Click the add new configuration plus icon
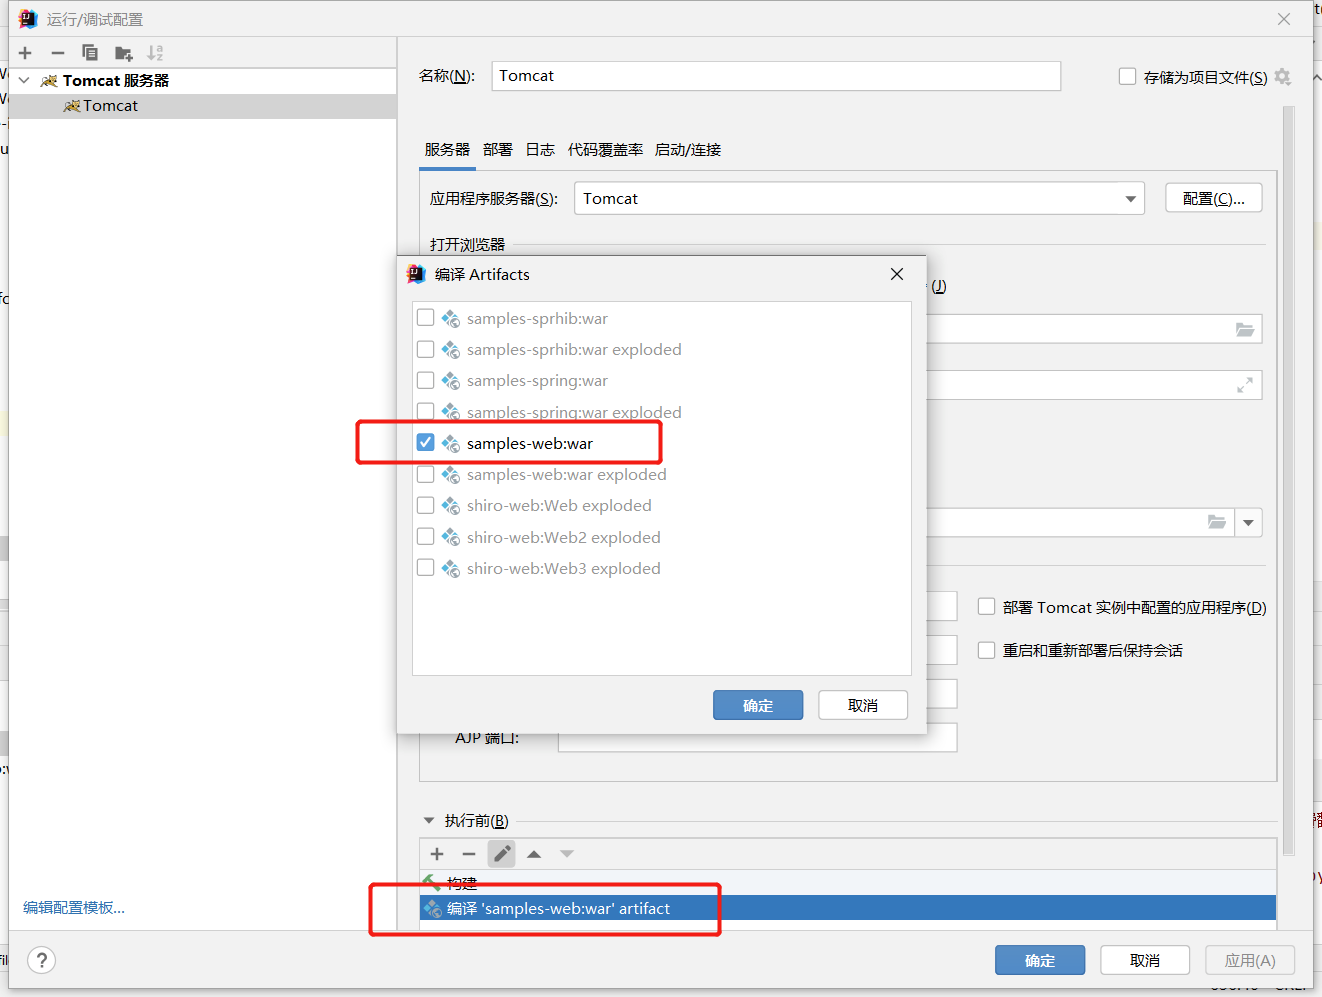Viewport: 1322px width, 997px height. click(x=26, y=53)
